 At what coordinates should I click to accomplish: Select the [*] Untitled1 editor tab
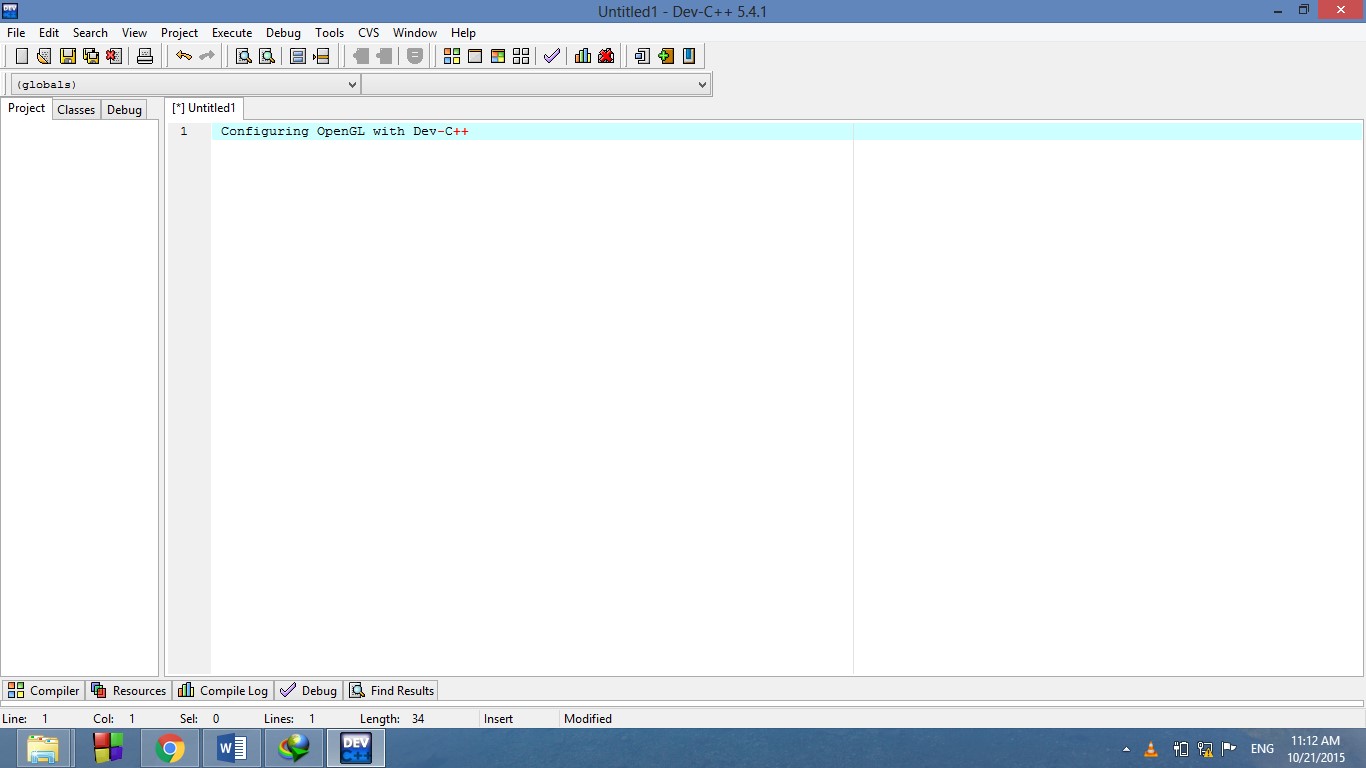(204, 108)
